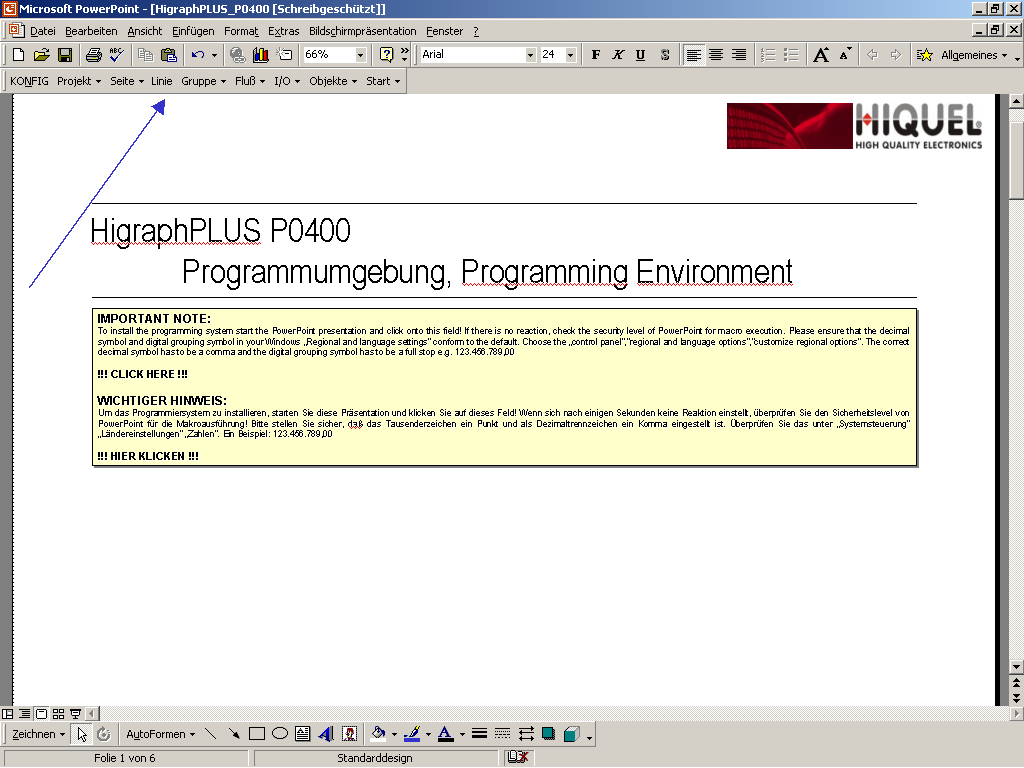Undo the last action

[198, 55]
